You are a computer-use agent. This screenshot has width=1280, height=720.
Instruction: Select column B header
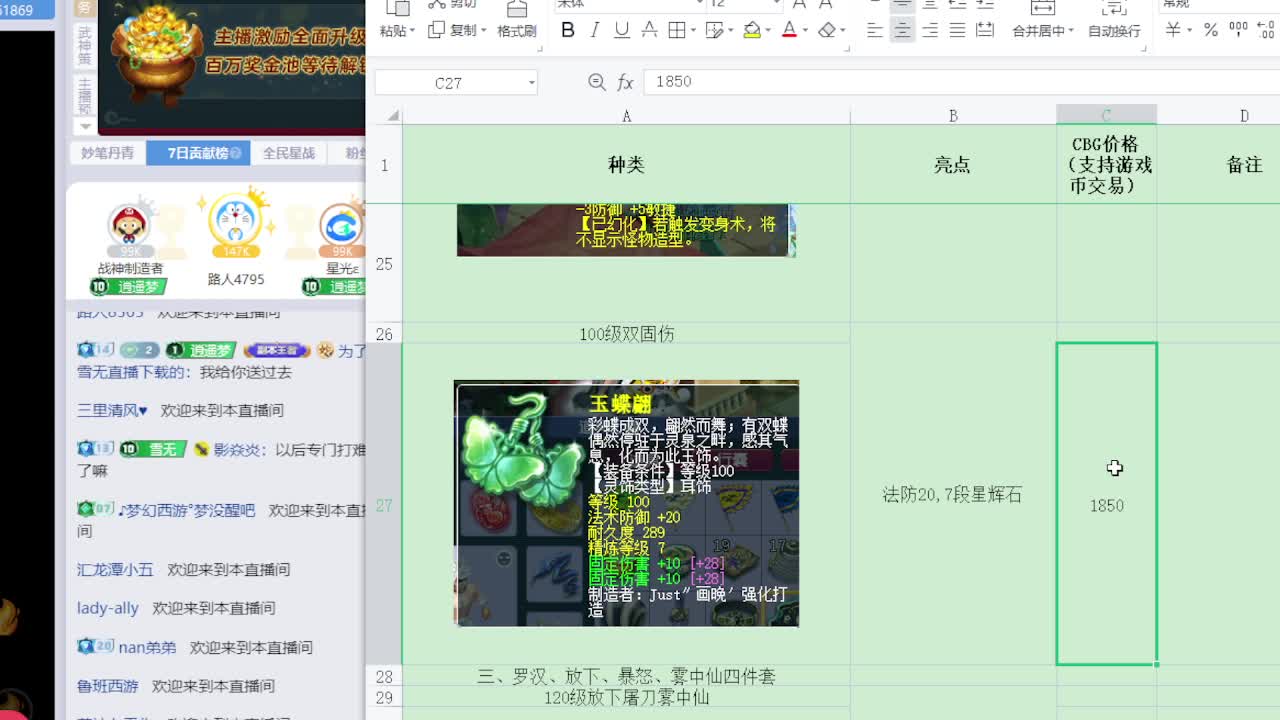(953, 116)
